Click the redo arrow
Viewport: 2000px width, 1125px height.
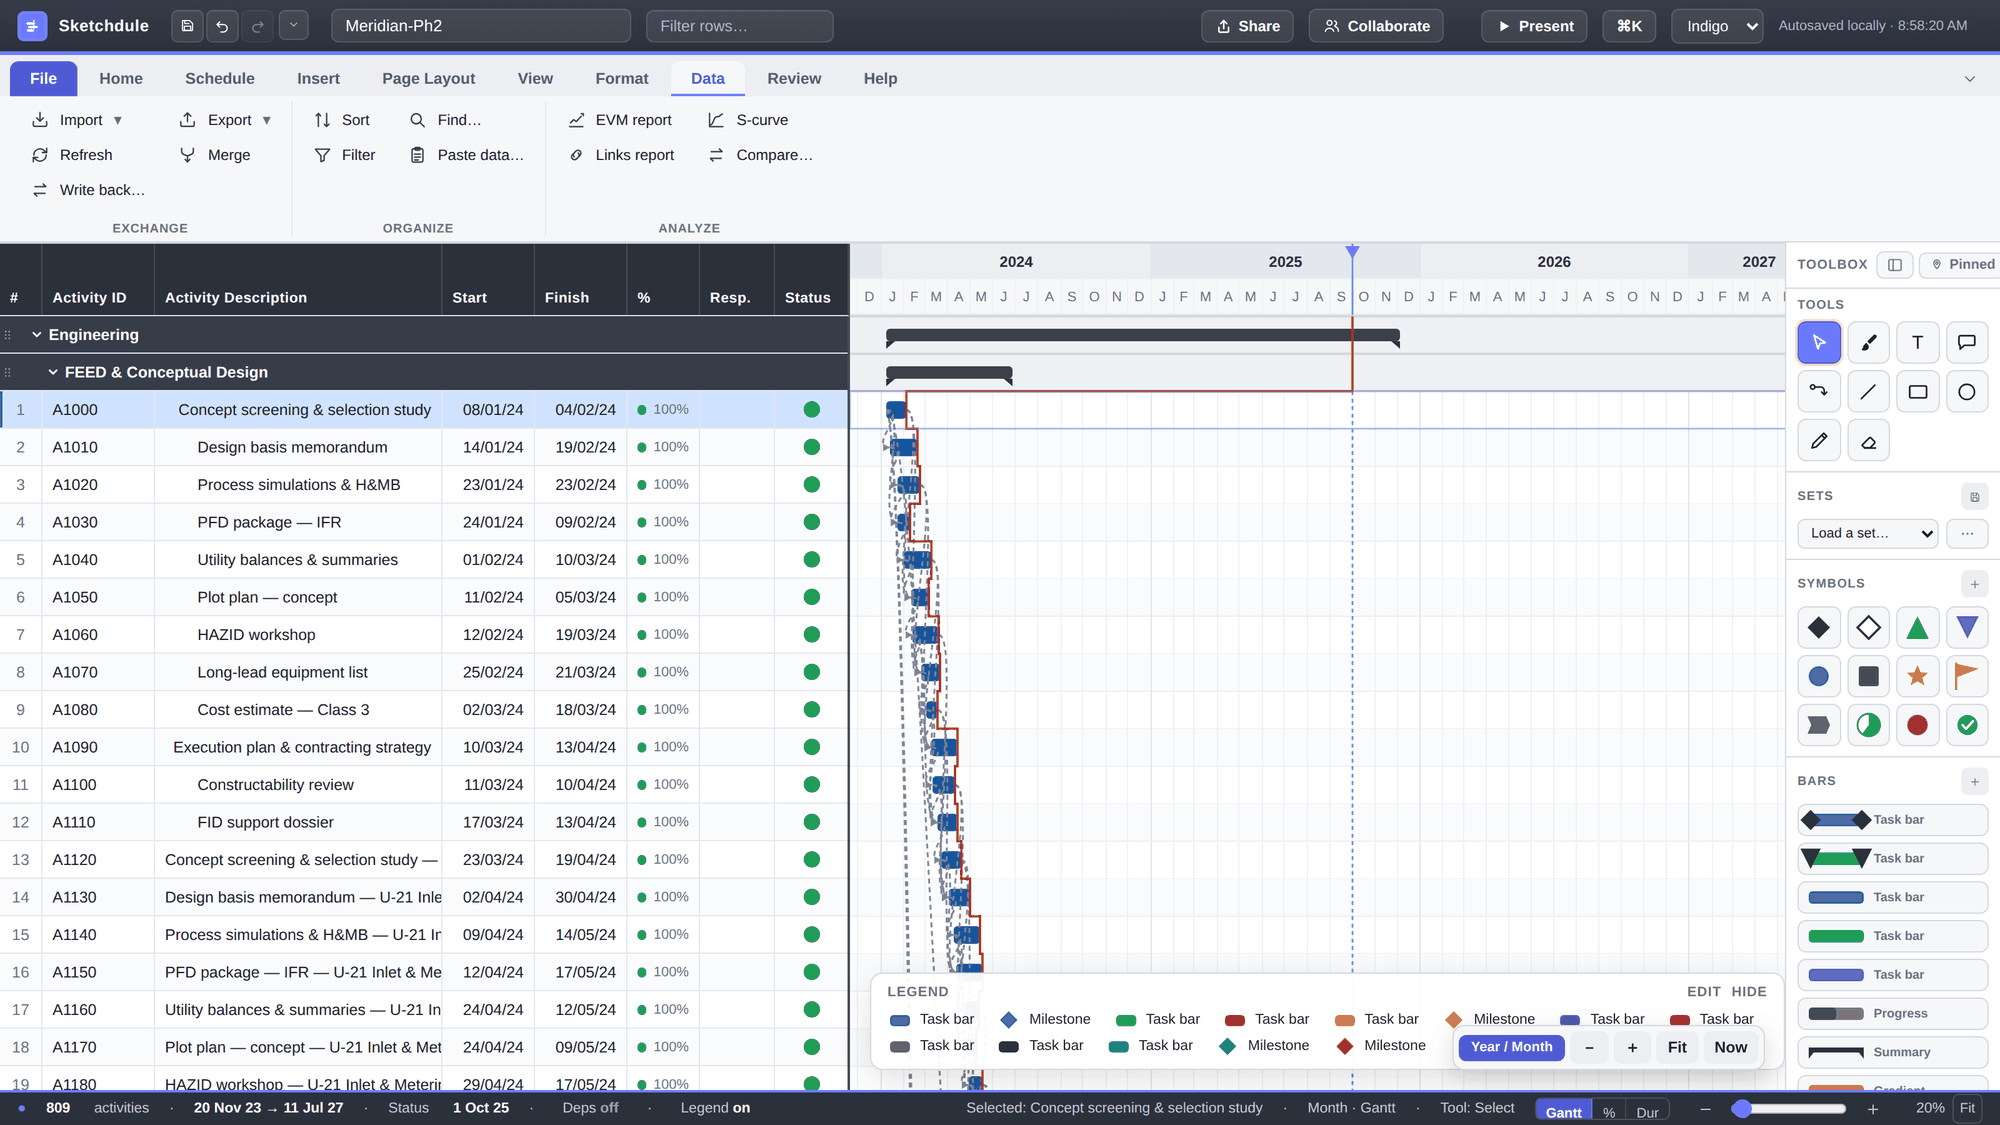(257, 26)
